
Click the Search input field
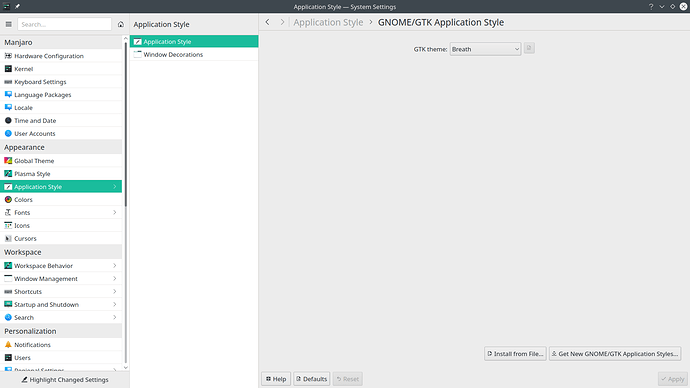[64, 24]
